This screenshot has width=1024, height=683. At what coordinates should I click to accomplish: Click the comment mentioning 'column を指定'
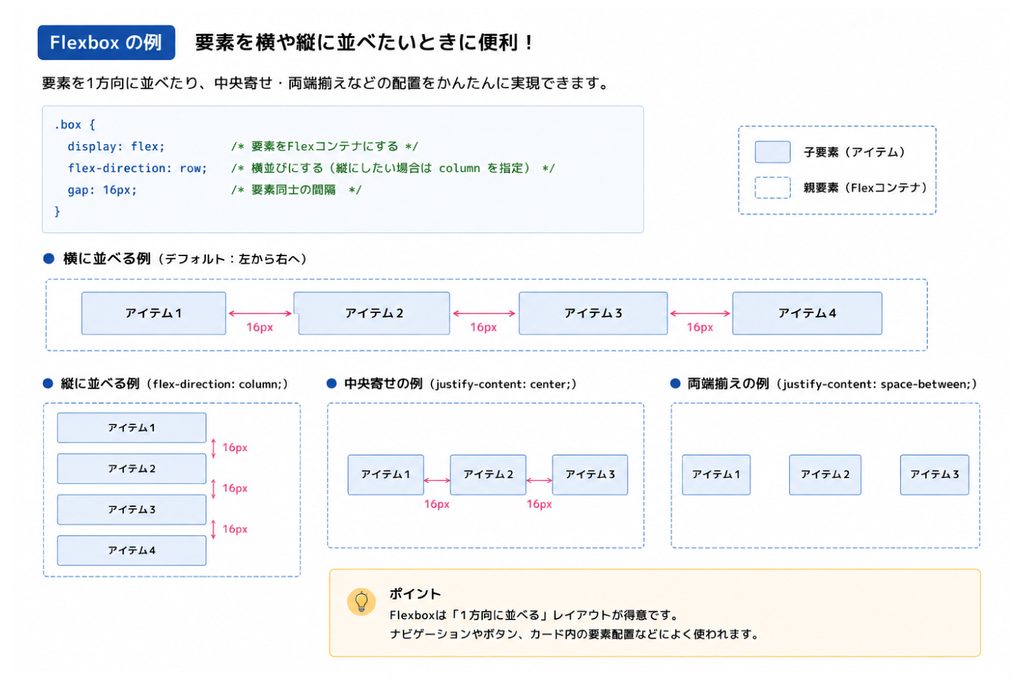(392, 168)
